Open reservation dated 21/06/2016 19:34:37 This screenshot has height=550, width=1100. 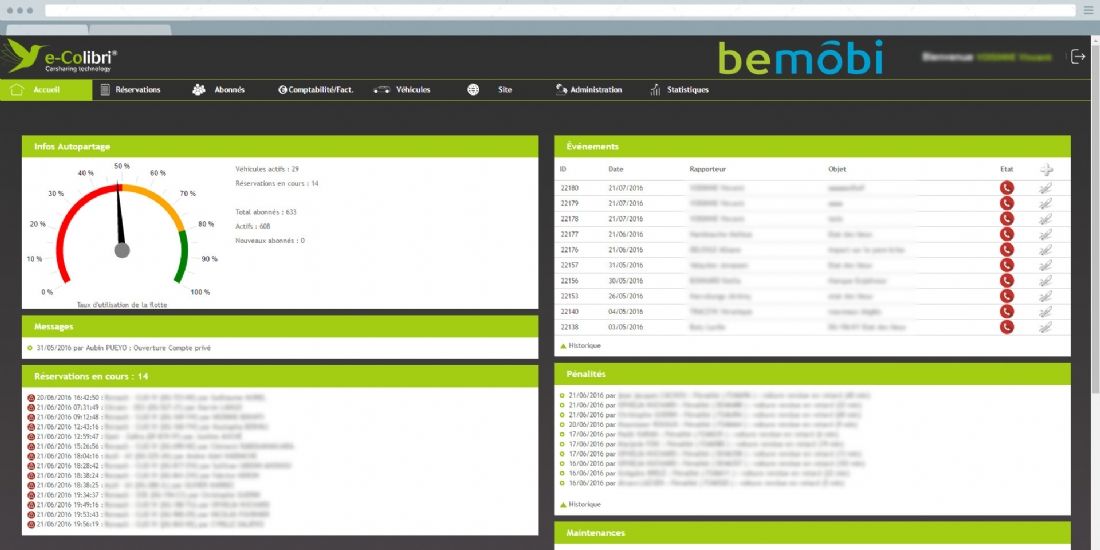tap(149, 495)
